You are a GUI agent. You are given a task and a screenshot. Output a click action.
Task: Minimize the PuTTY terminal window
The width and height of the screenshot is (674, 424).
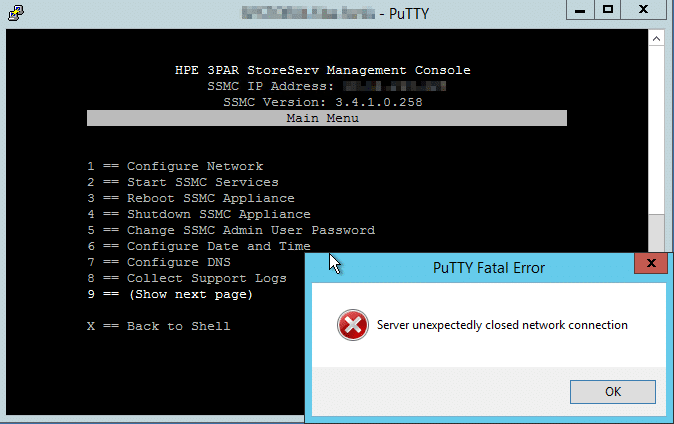580,10
